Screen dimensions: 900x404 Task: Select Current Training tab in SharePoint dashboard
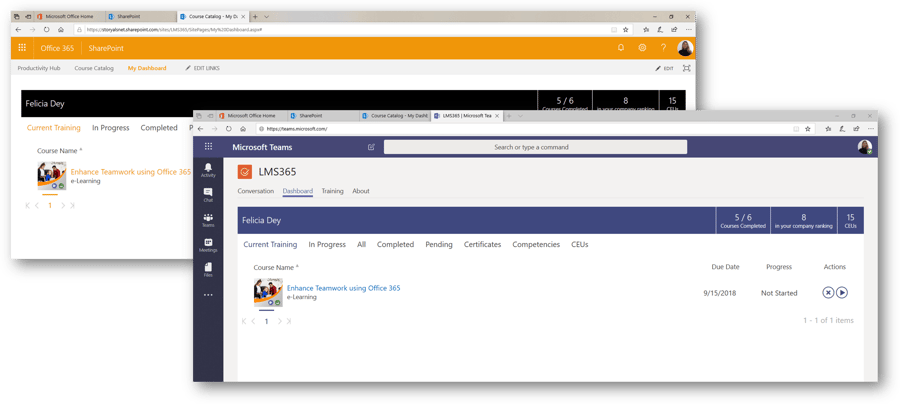(x=54, y=128)
